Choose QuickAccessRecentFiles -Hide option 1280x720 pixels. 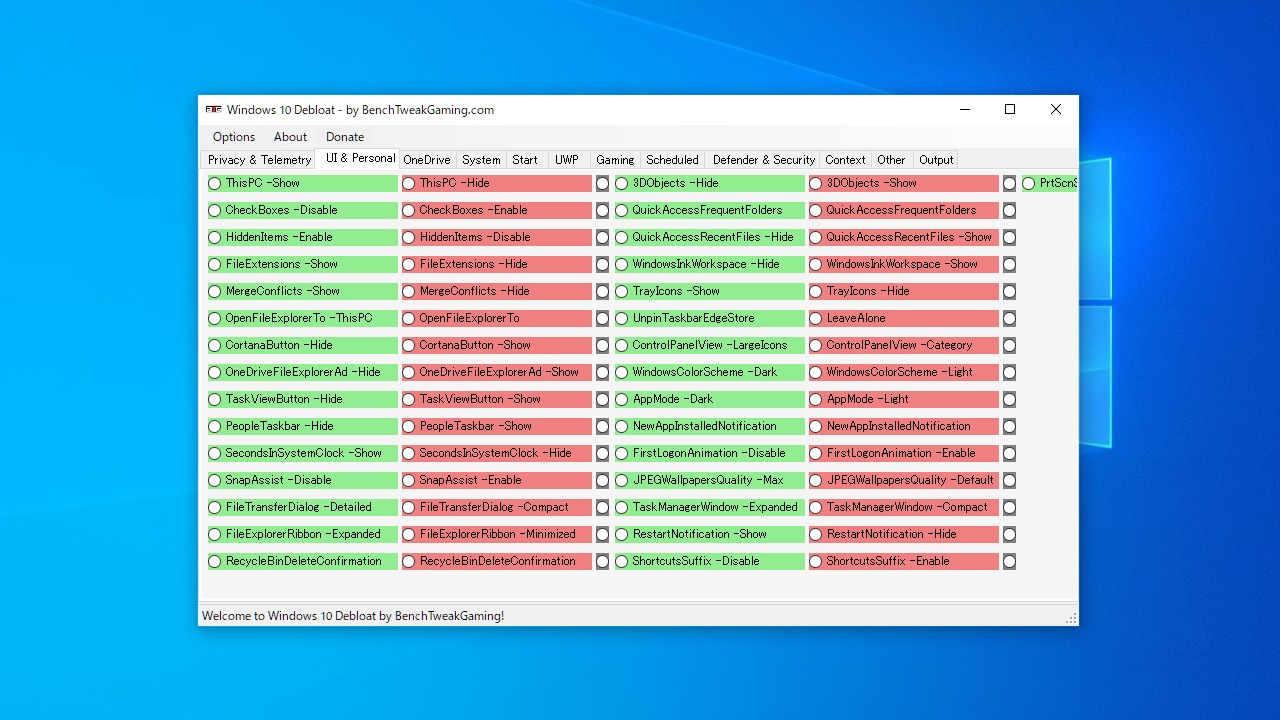pos(709,238)
